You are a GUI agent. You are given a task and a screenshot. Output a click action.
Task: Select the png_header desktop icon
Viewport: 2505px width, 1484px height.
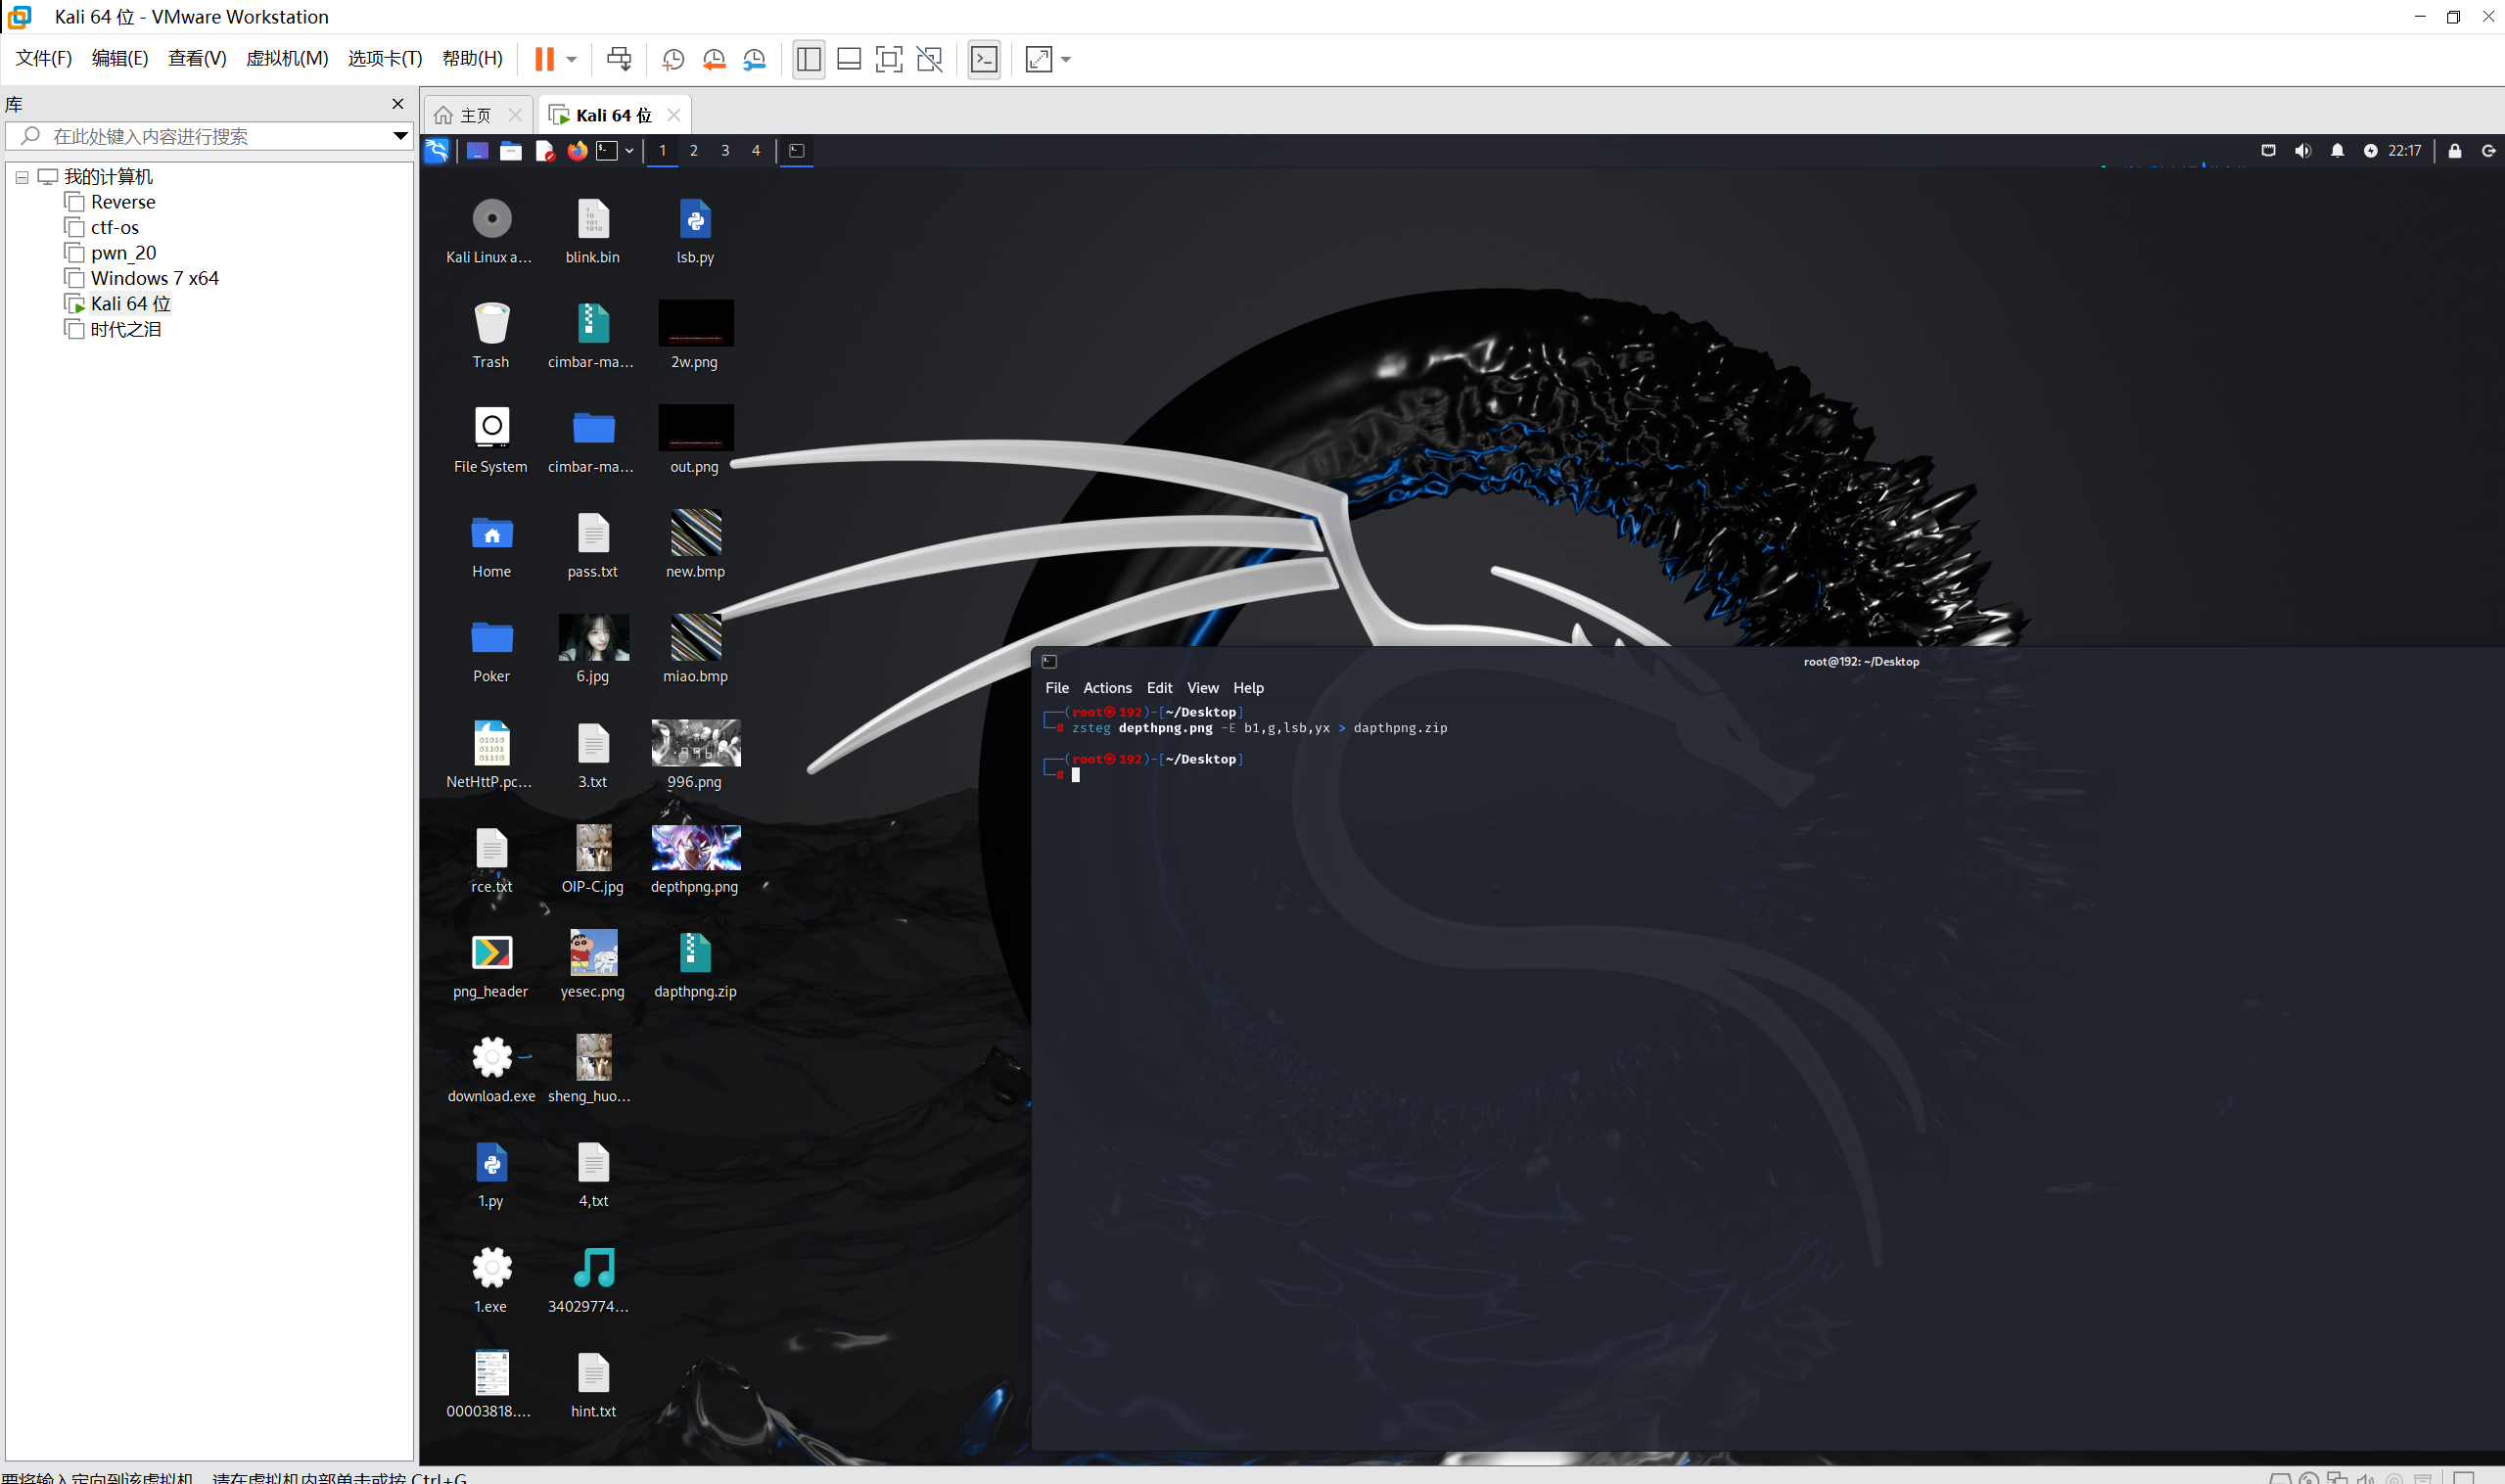(x=491, y=965)
